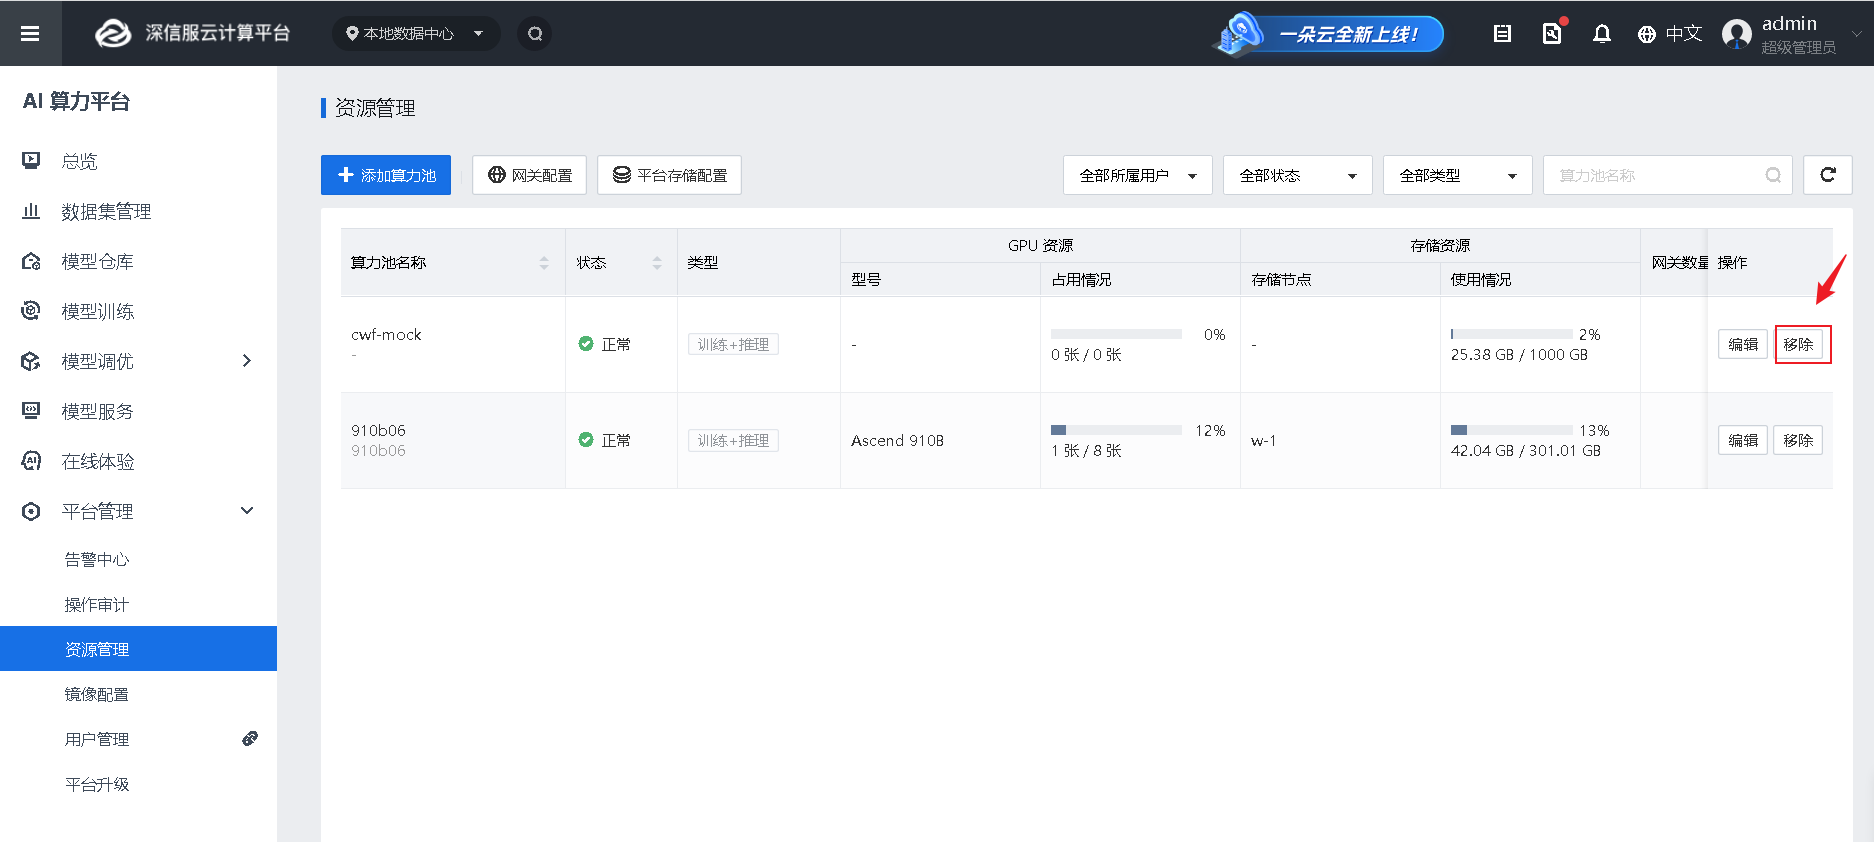This screenshot has width=1874, height=842.
Task: Click the 模型调优 cube icon
Action: [31, 361]
